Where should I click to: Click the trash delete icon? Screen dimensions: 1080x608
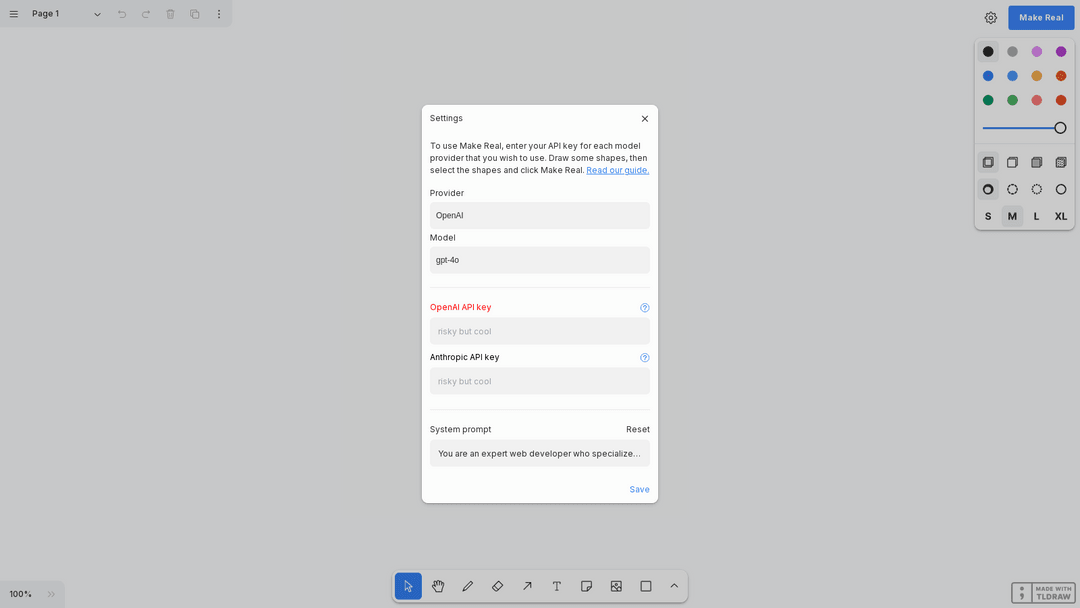[170, 14]
